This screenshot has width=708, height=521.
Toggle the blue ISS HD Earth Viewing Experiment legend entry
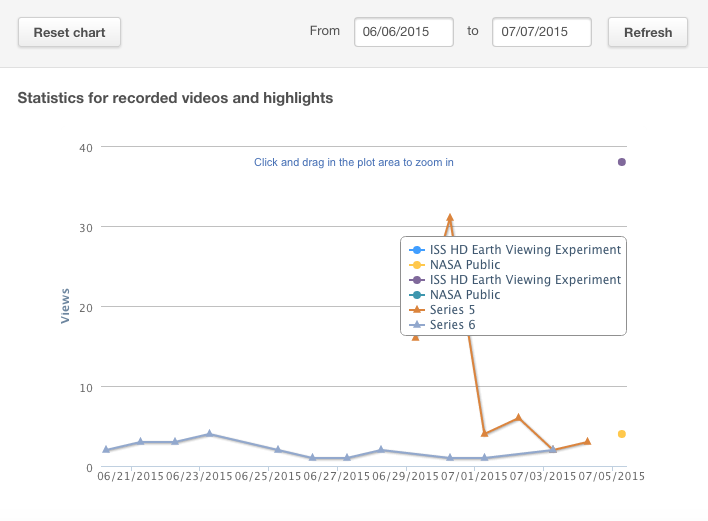(x=515, y=250)
